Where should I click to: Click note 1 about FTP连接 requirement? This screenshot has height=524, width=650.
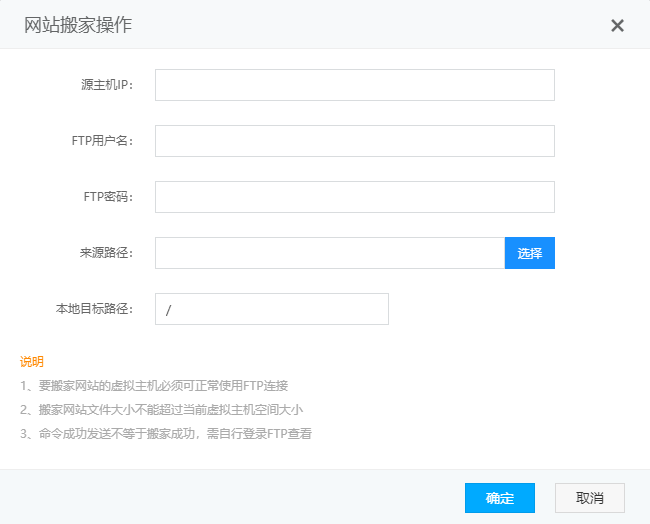153,385
